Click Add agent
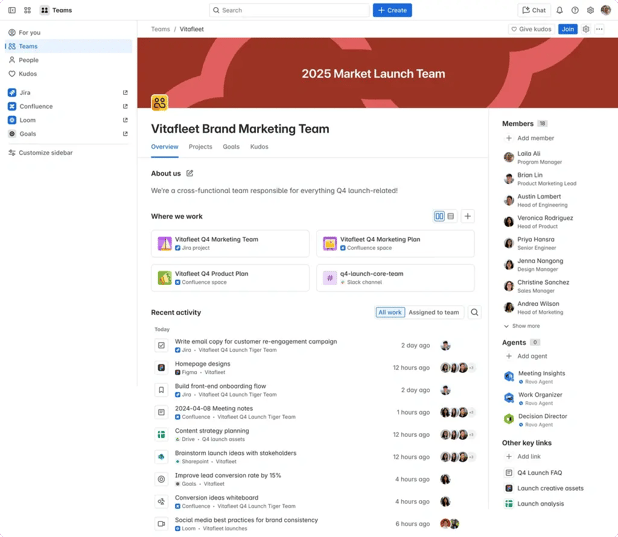The height and width of the screenshot is (537, 618). coord(527,356)
